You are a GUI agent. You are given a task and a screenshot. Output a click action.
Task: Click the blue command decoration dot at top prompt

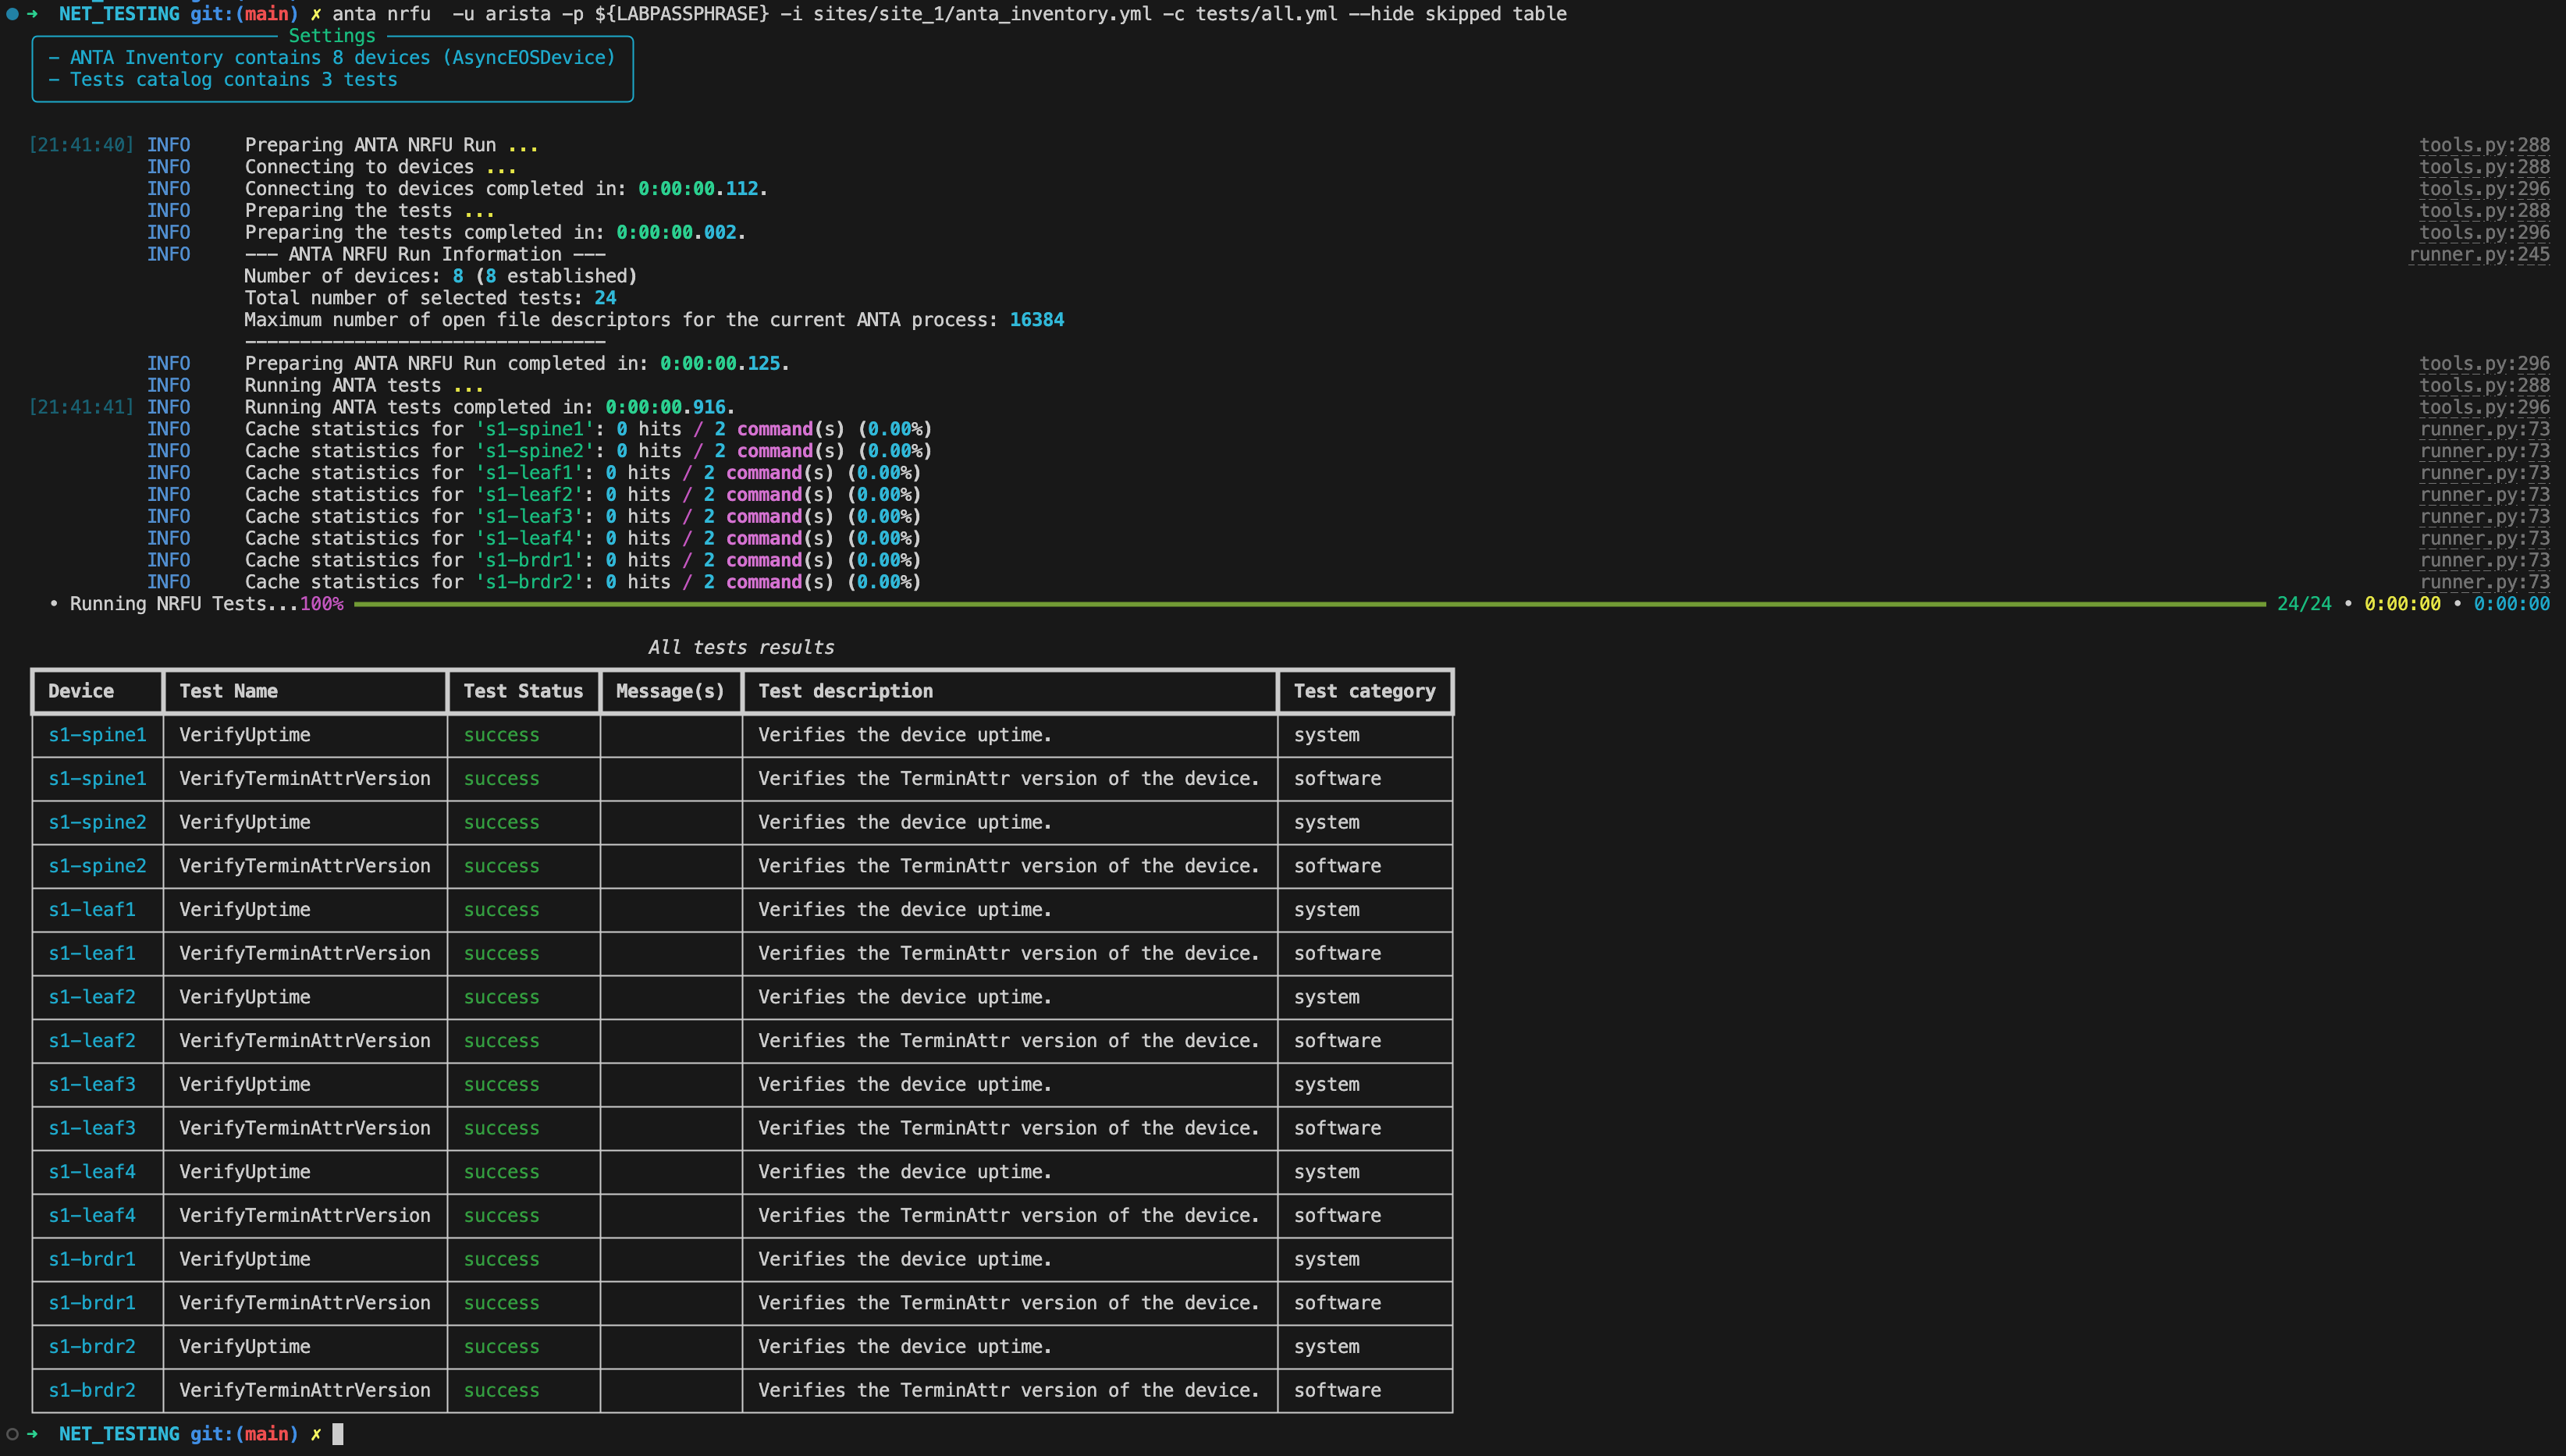12,14
